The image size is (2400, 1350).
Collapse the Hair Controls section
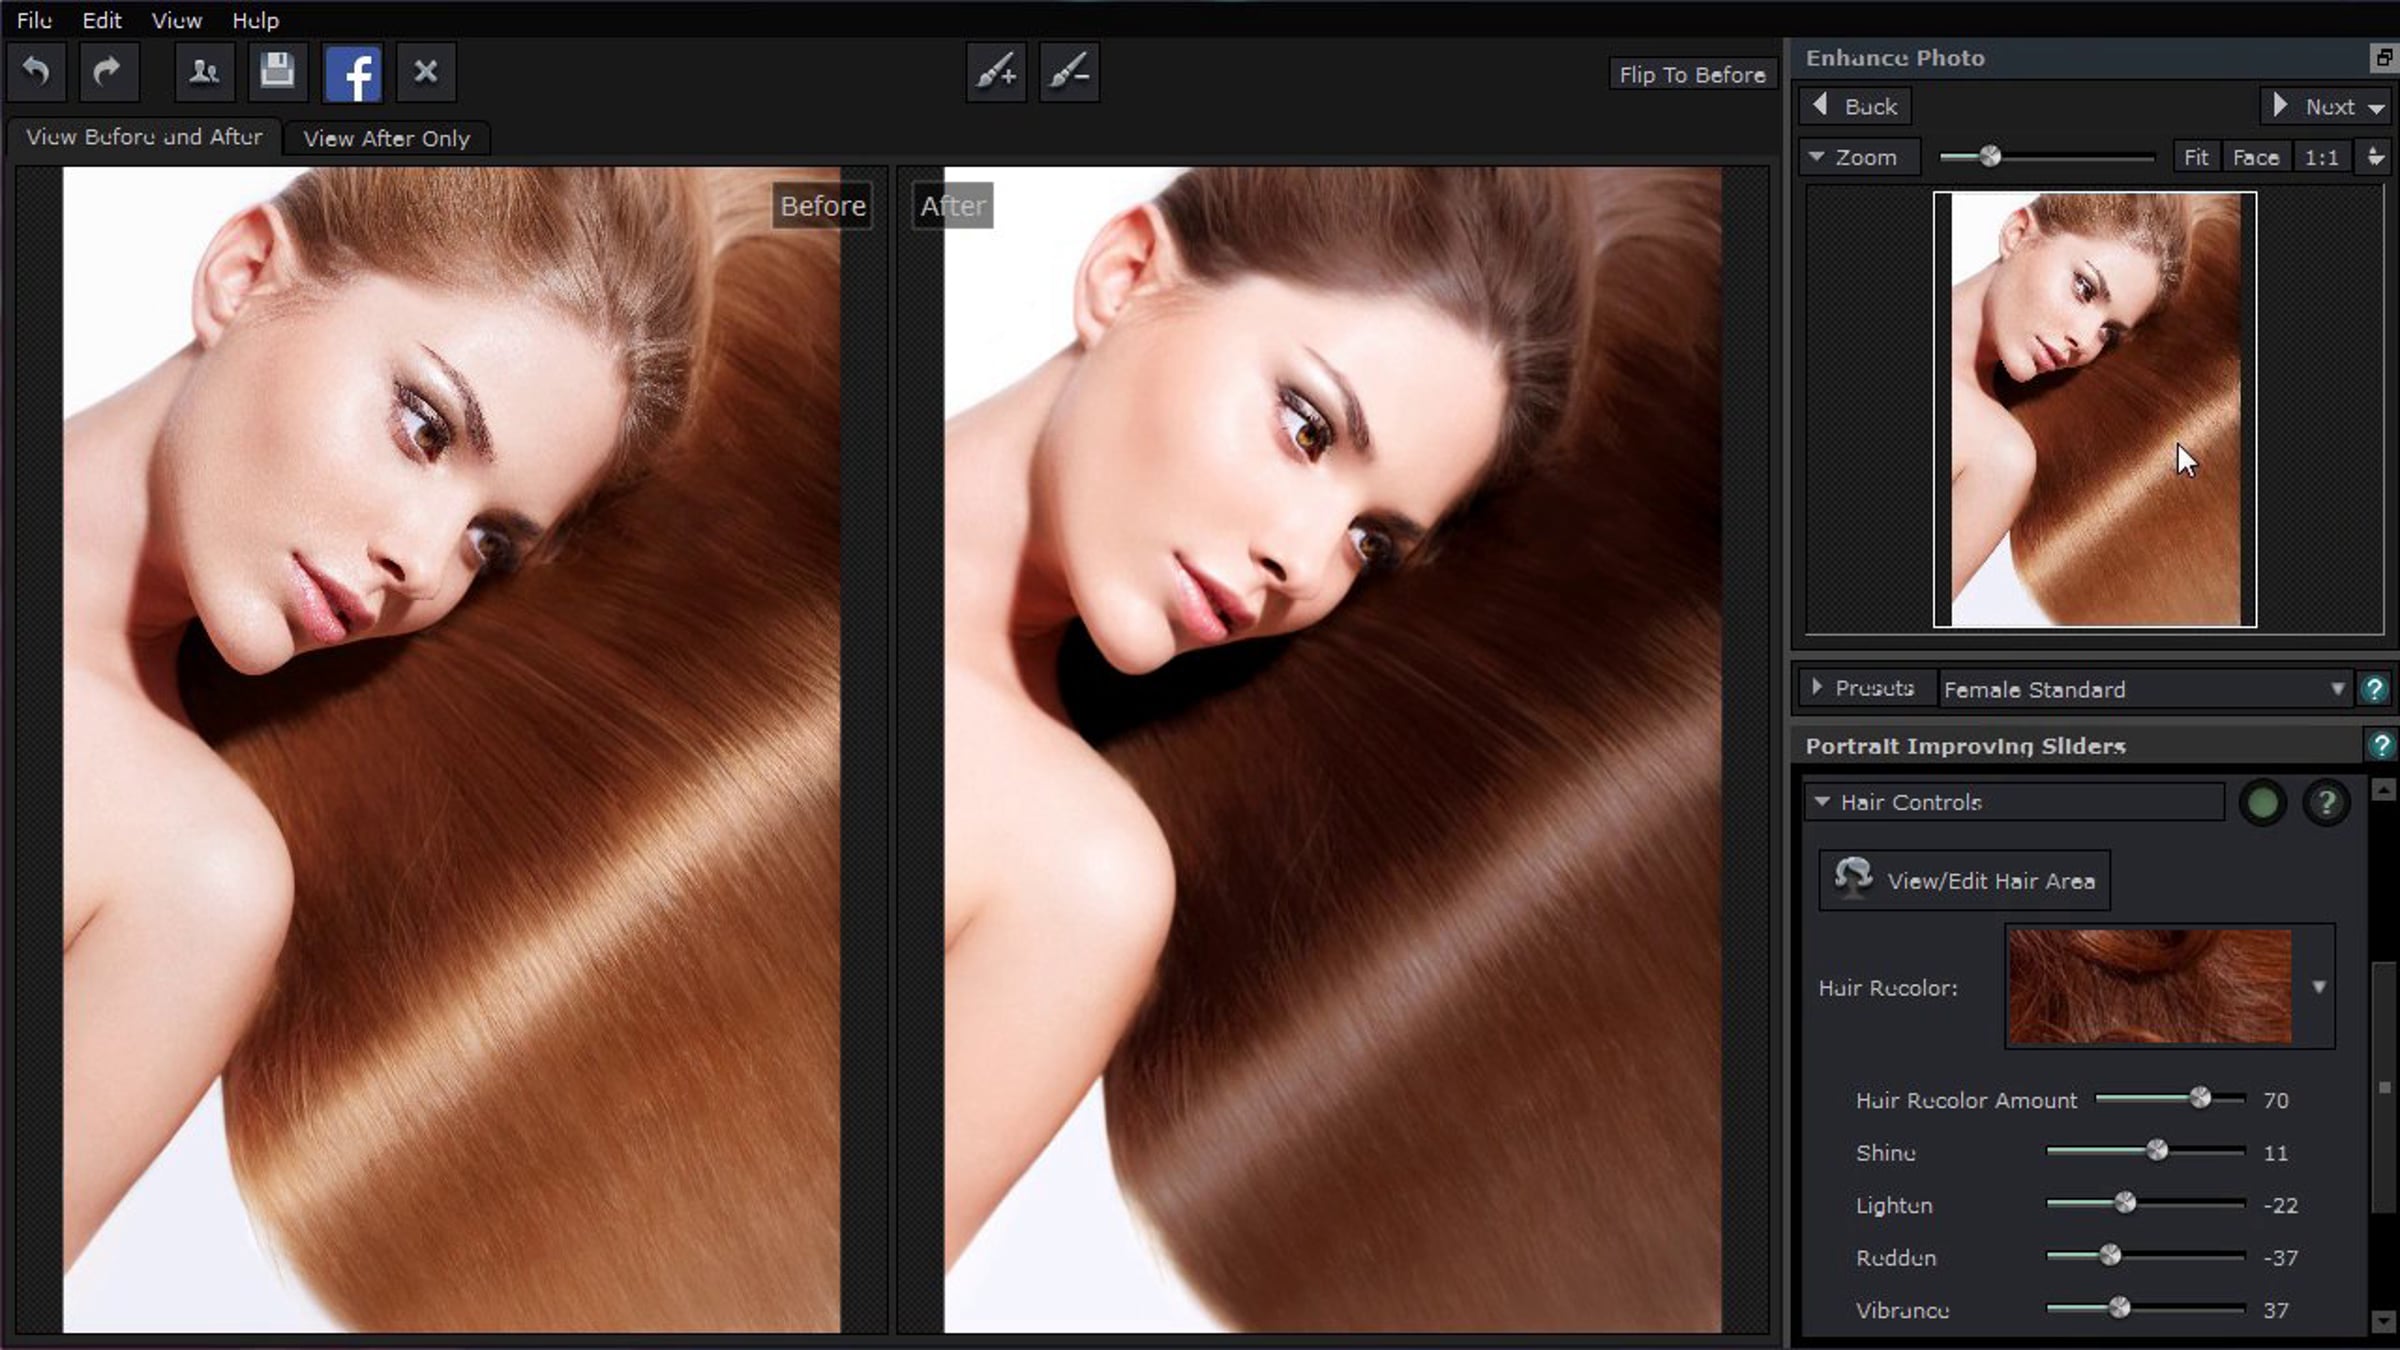[1822, 802]
